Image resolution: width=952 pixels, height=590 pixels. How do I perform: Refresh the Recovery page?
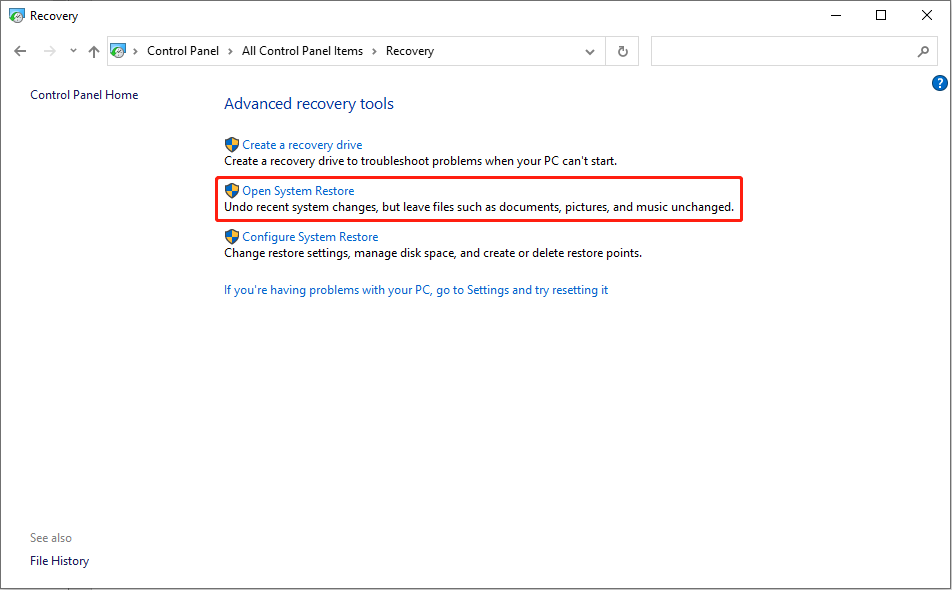pyautogui.click(x=622, y=50)
